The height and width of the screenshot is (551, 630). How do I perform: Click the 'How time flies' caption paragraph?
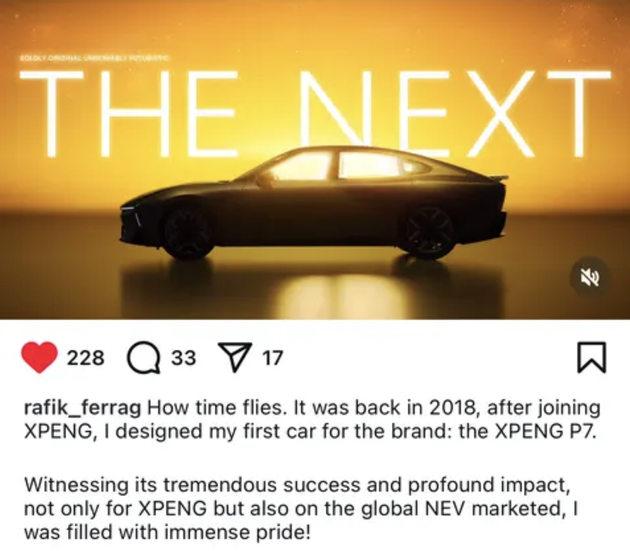pyautogui.click(x=313, y=420)
